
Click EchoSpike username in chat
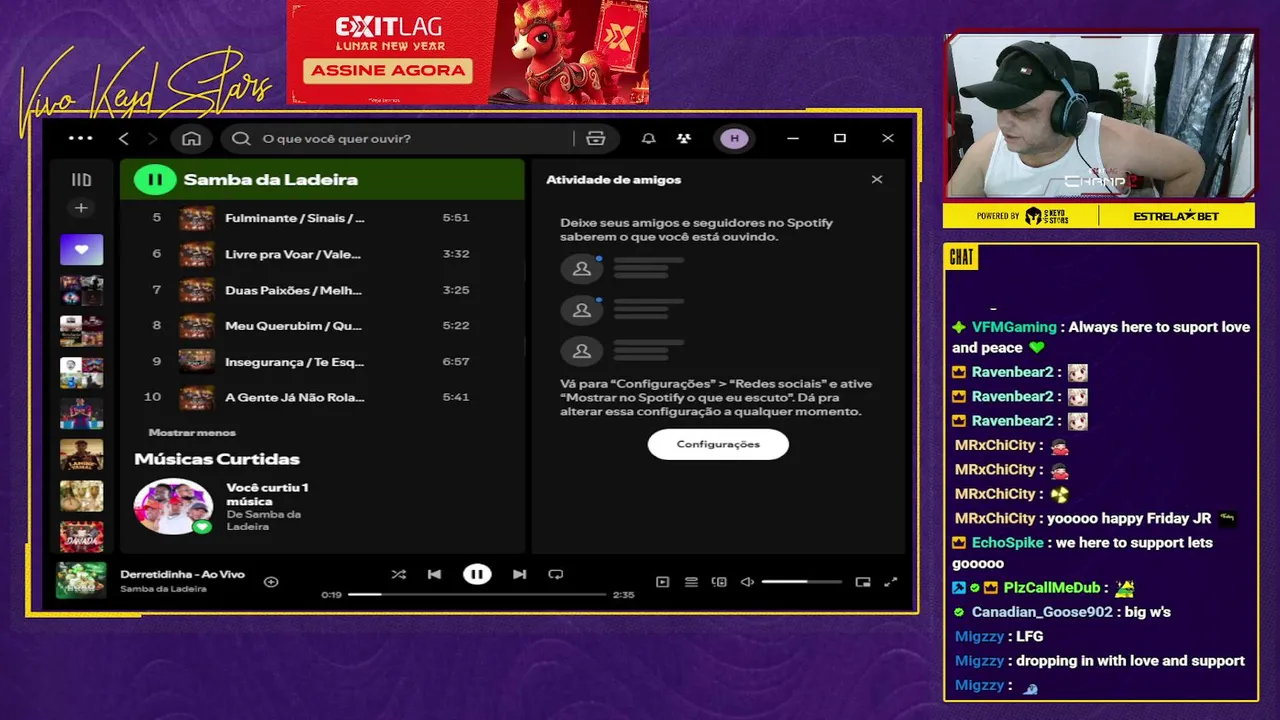tap(1007, 543)
